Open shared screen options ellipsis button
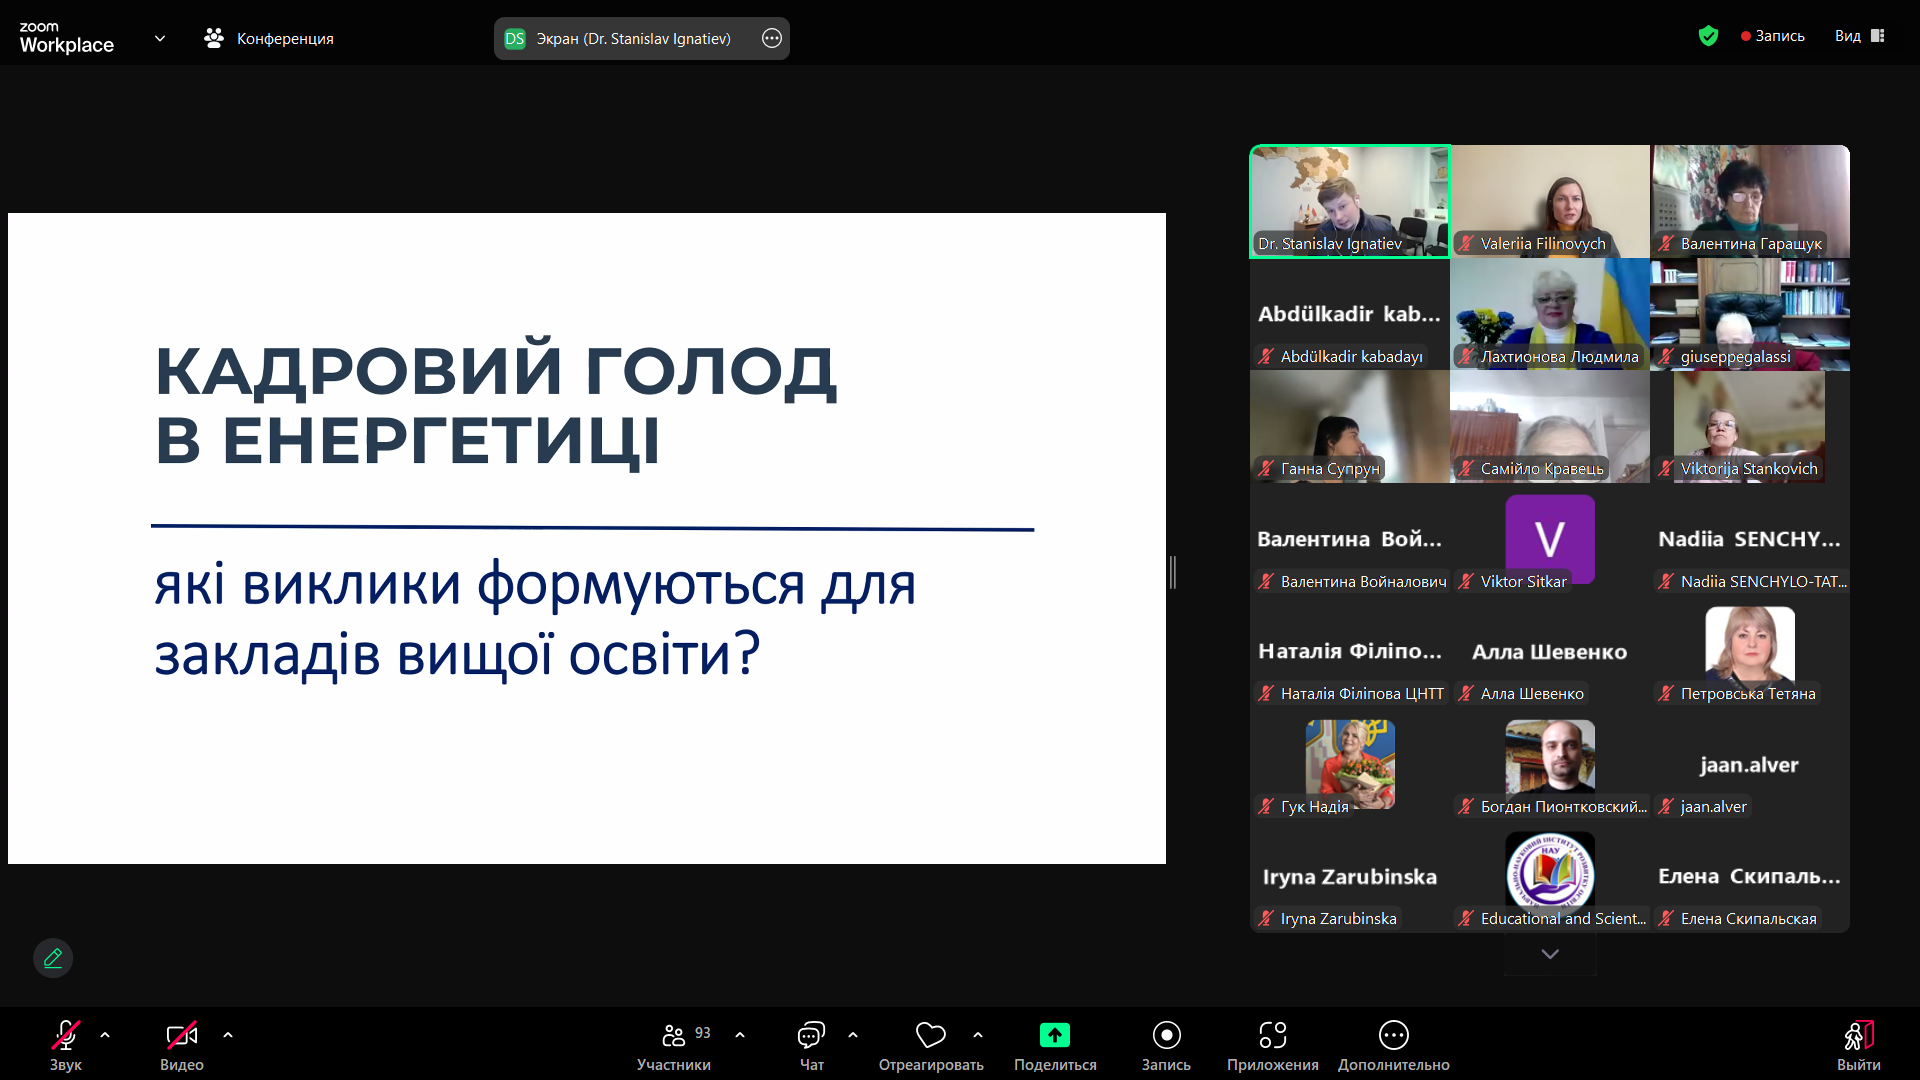Image resolution: width=1920 pixels, height=1080 pixels. (772, 39)
